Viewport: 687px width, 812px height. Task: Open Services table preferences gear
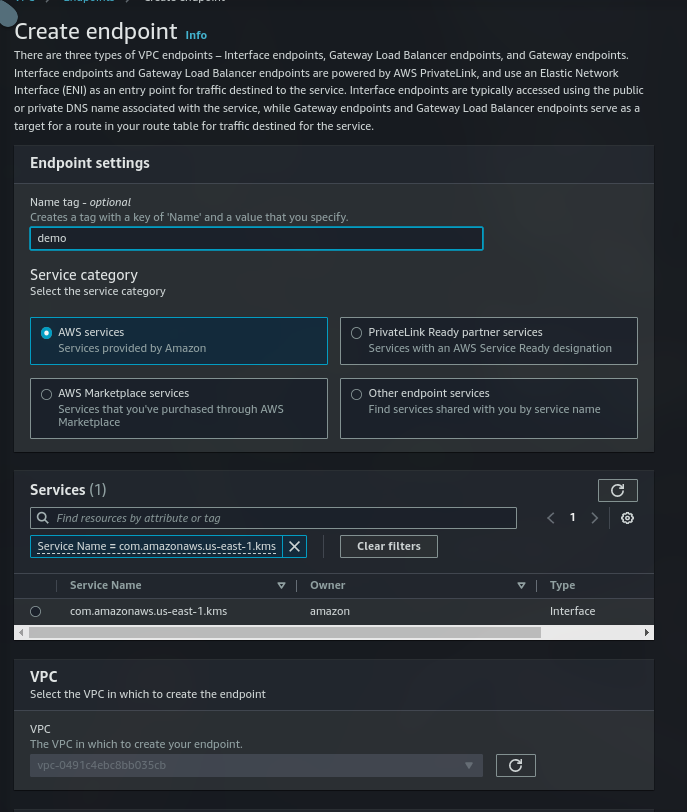[x=627, y=518]
